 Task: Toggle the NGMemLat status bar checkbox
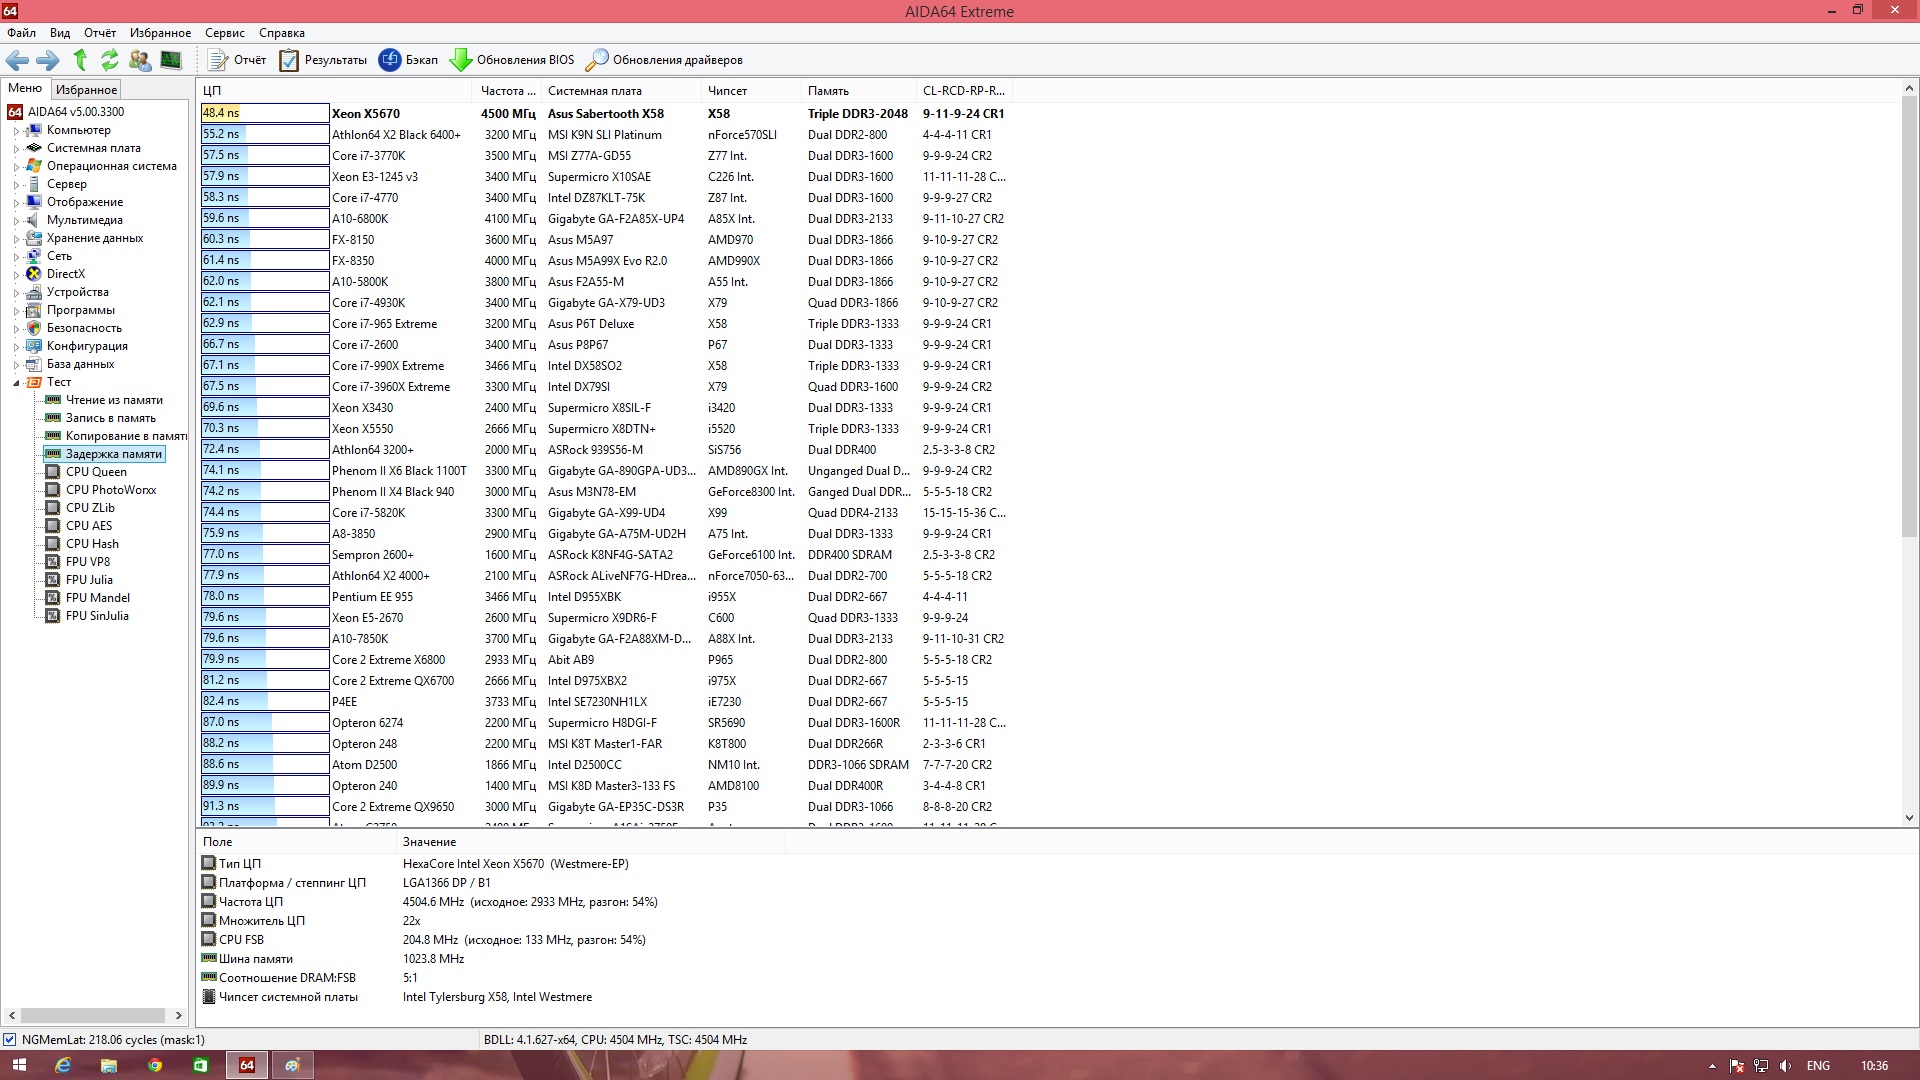[10, 1040]
